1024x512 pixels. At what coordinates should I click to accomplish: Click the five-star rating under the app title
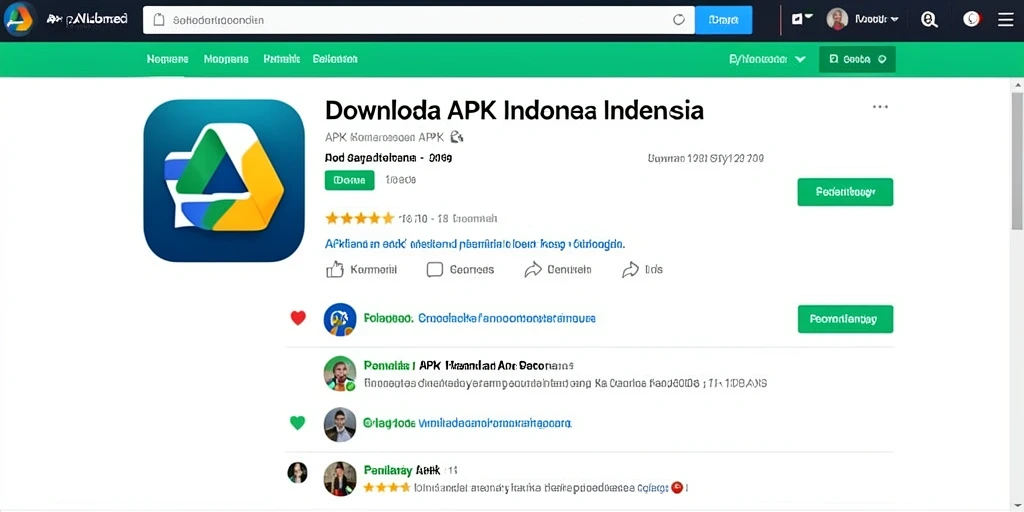point(360,218)
